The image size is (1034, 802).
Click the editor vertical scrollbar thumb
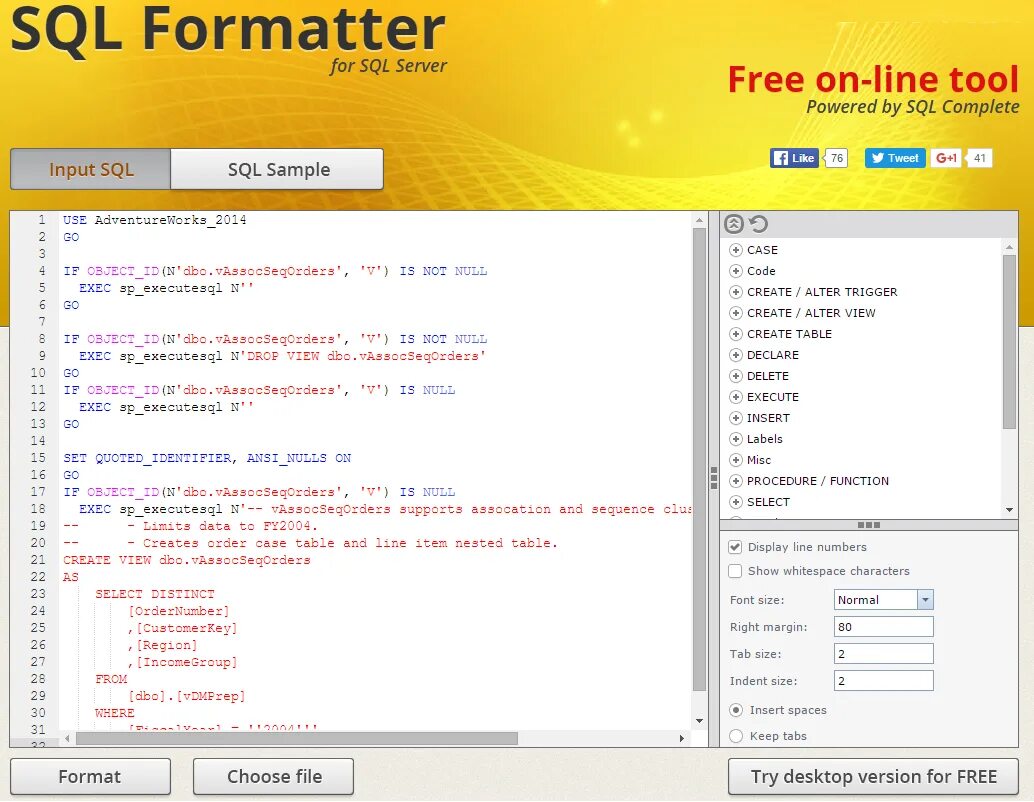click(700, 460)
